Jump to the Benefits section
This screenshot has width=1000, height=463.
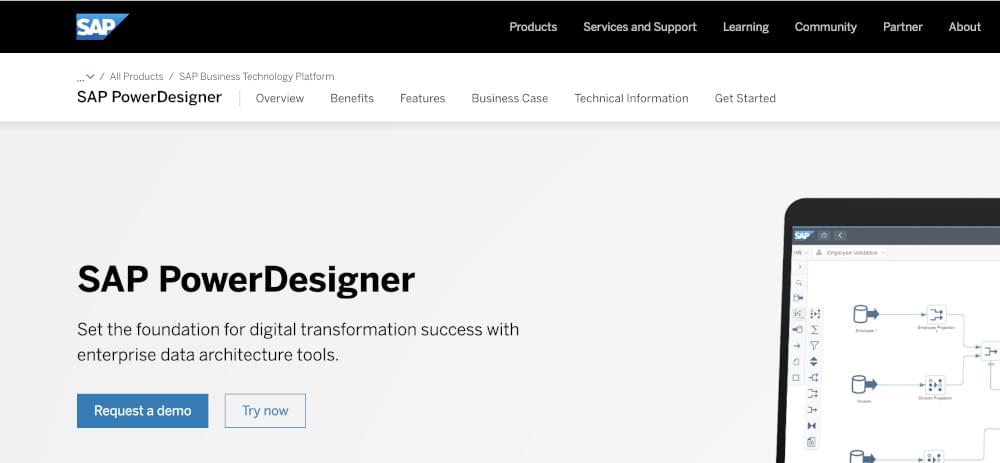[352, 98]
